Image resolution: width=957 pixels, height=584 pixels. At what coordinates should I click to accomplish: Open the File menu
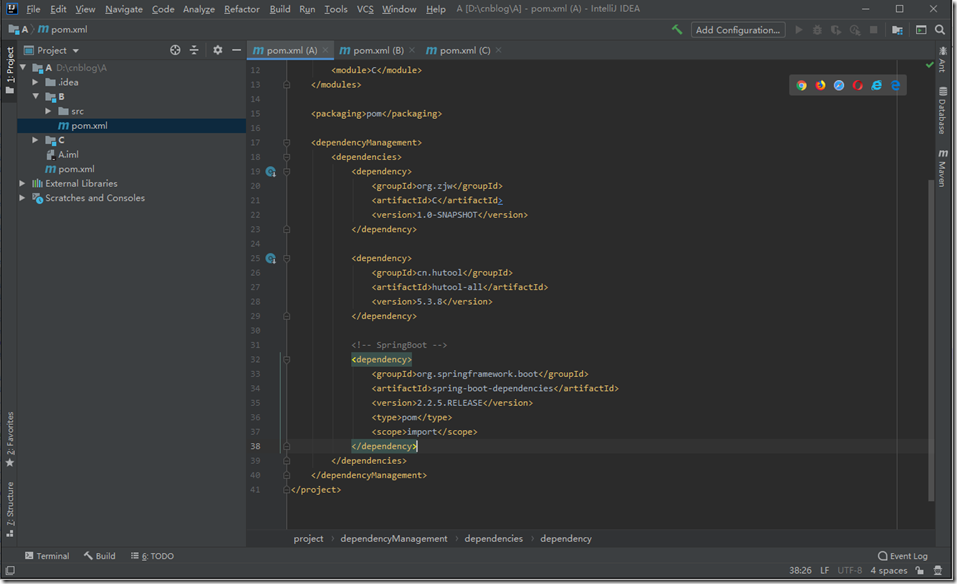click(33, 9)
